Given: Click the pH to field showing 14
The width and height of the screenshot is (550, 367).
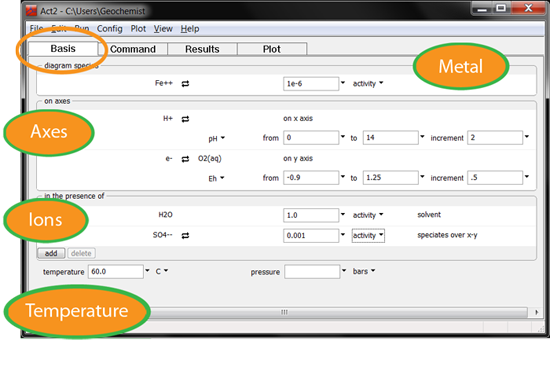Looking at the screenshot, I should (390, 138).
